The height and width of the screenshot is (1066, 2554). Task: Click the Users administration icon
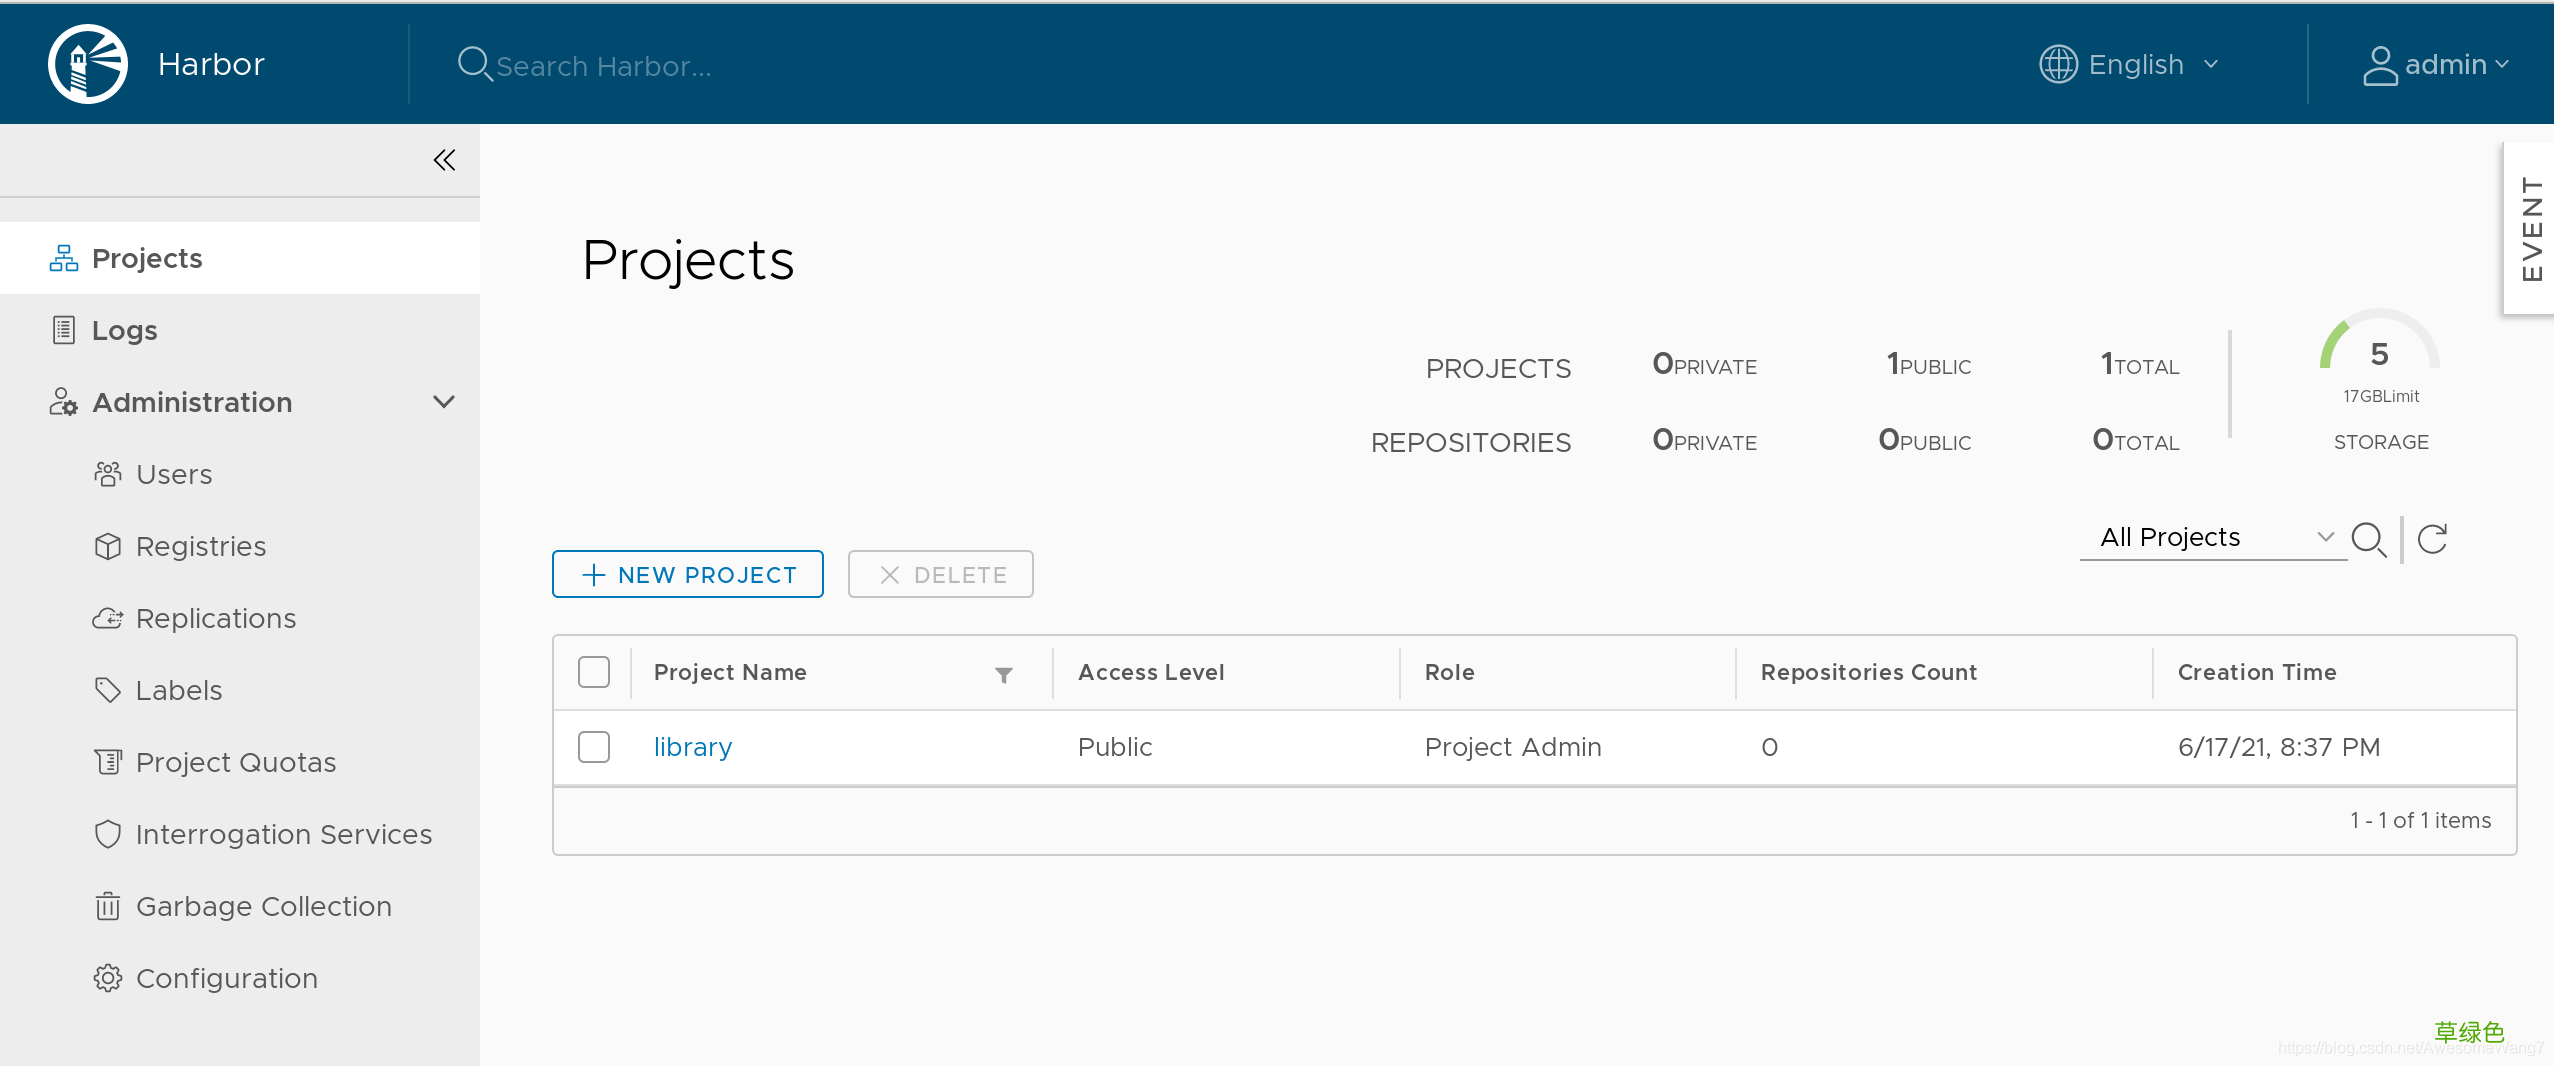click(108, 473)
